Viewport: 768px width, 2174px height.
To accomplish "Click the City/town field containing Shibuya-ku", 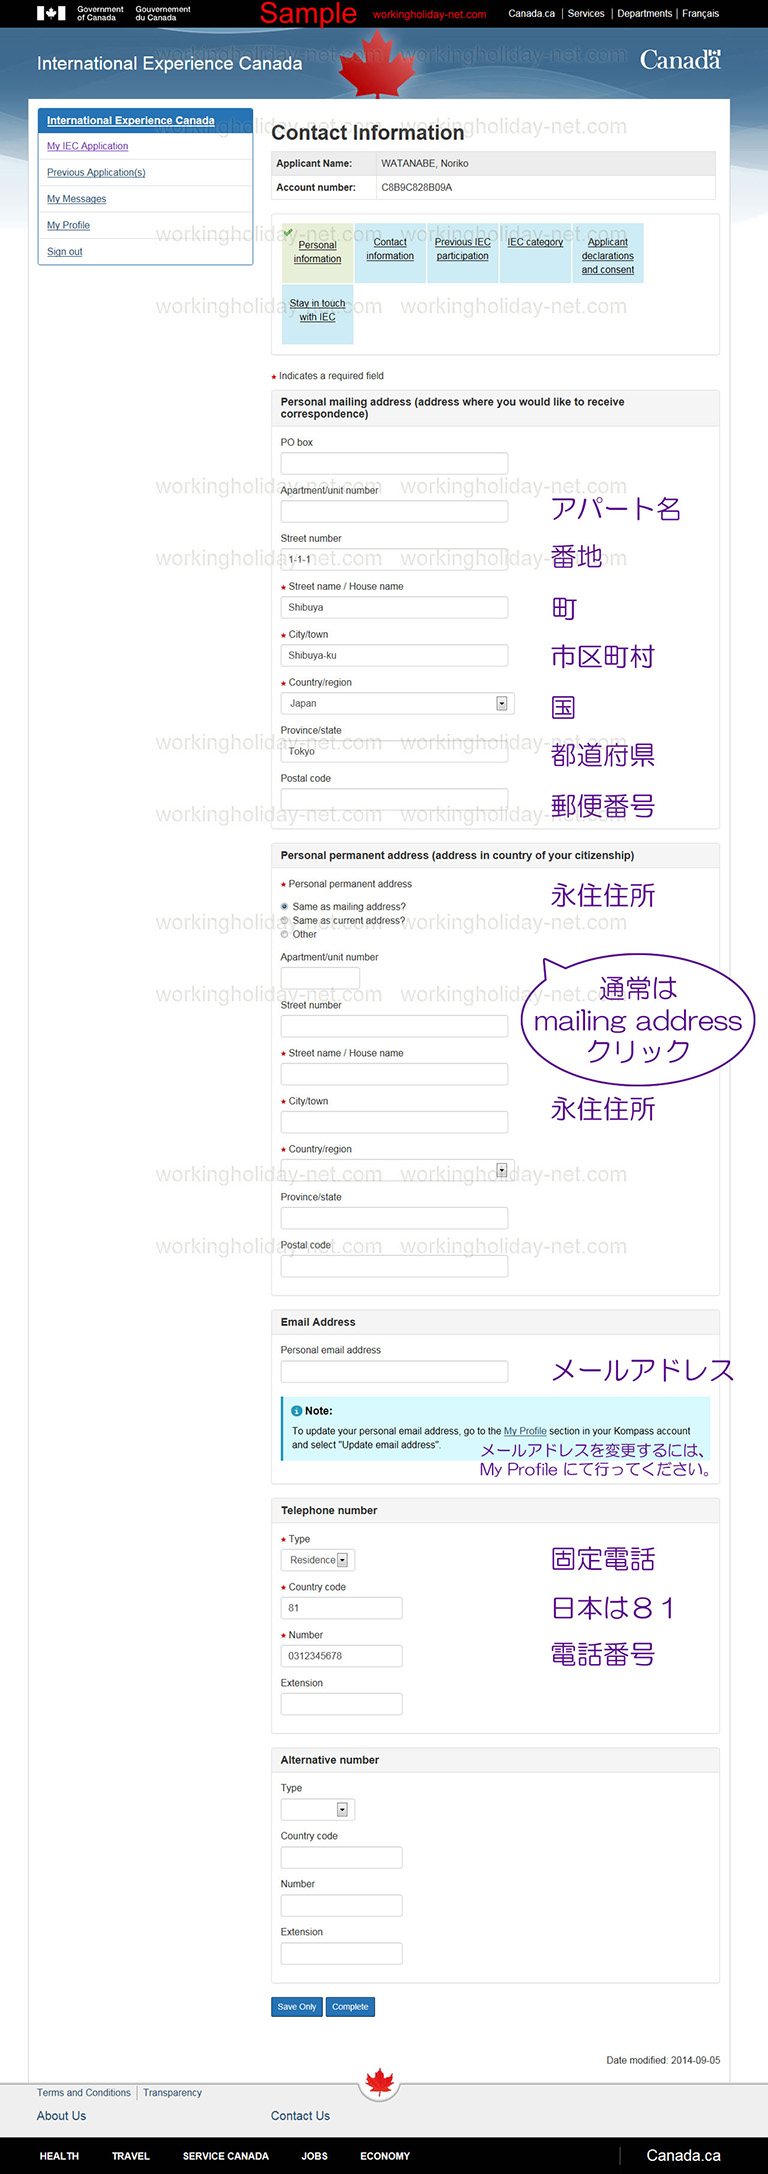I will (394, 655).
